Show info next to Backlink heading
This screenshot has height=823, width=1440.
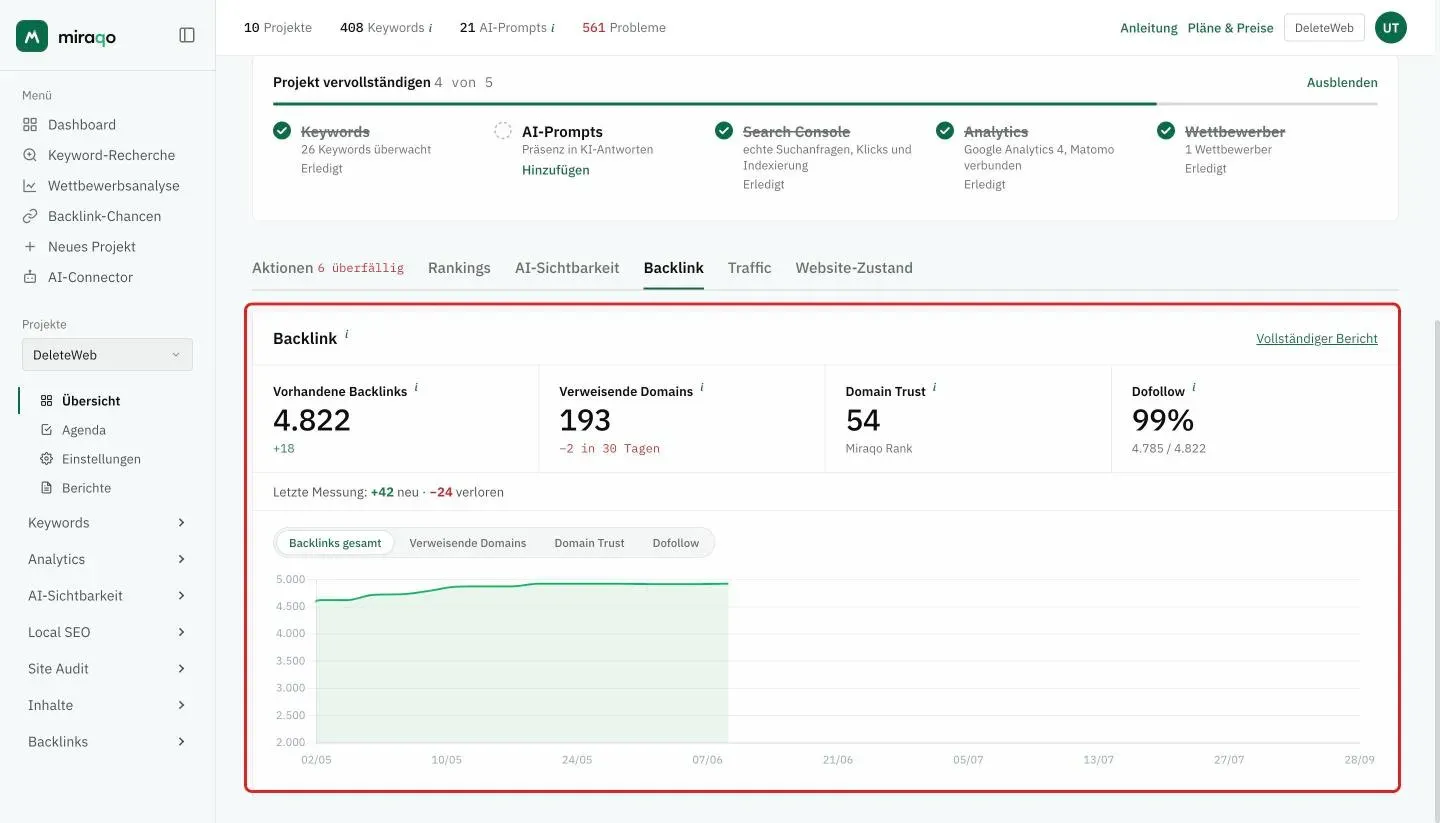click(x=347, y=334)
